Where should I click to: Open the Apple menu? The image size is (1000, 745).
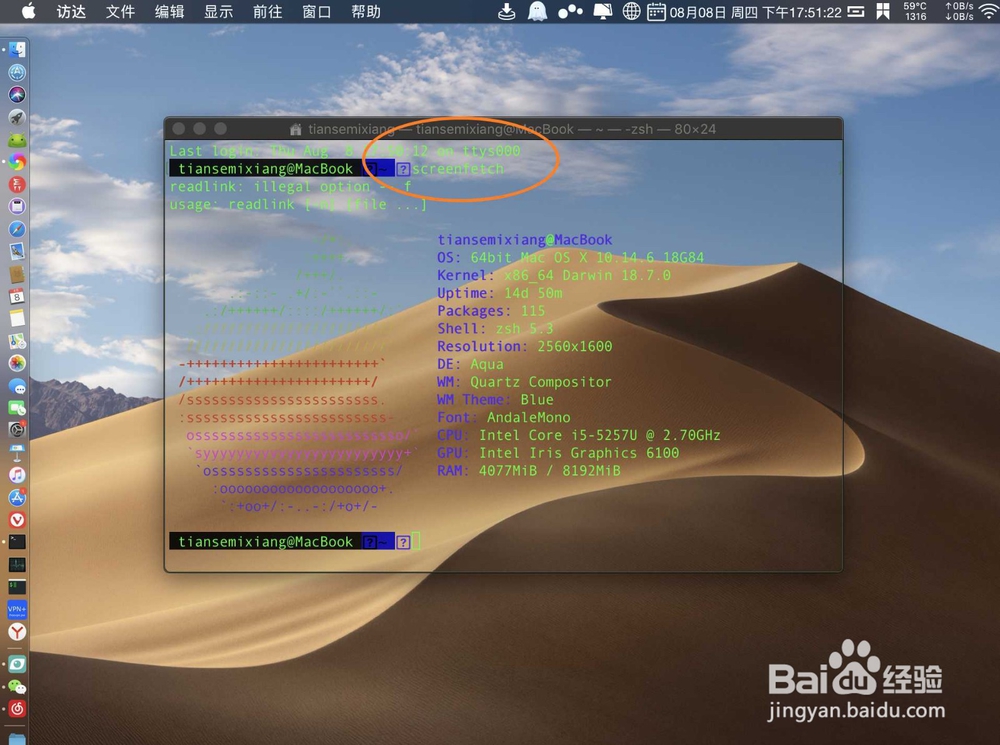tap(29, 11)
